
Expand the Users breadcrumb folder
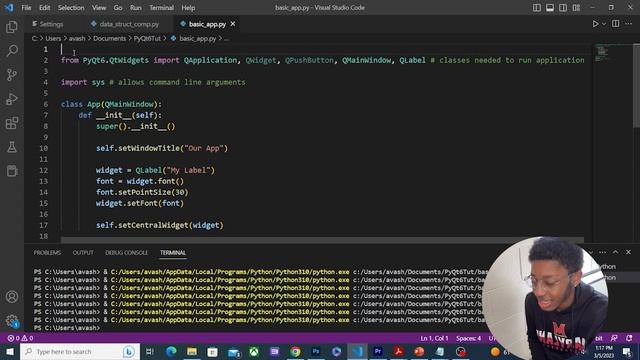(53, 38)
